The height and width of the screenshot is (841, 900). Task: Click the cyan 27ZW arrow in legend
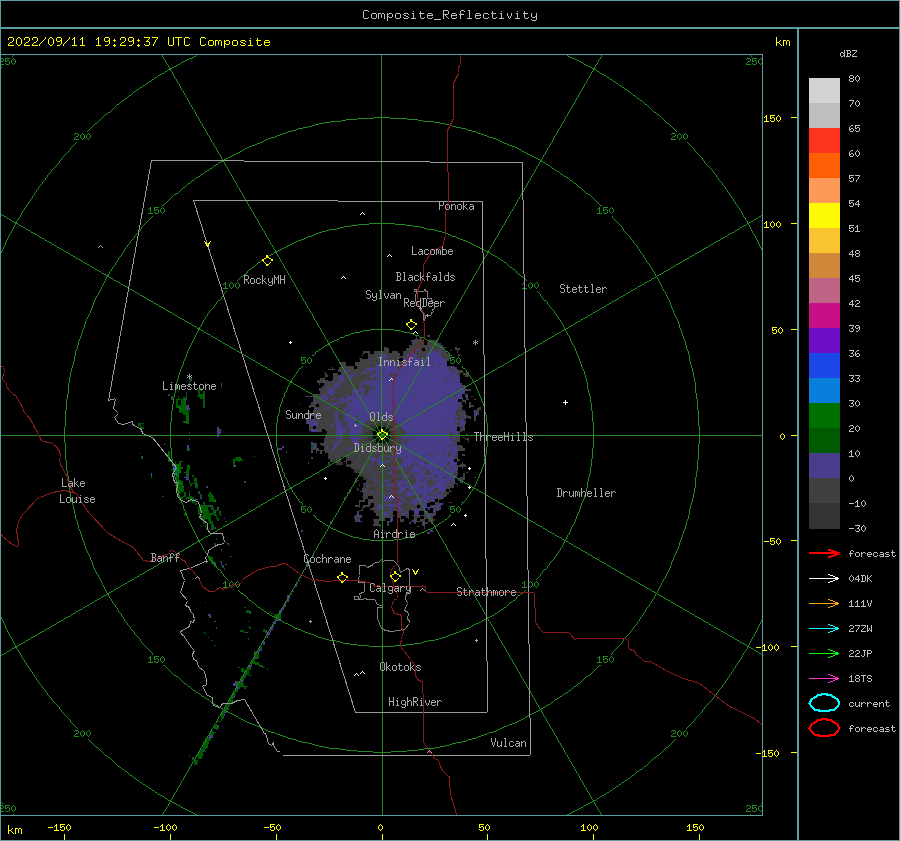[824, 629]
